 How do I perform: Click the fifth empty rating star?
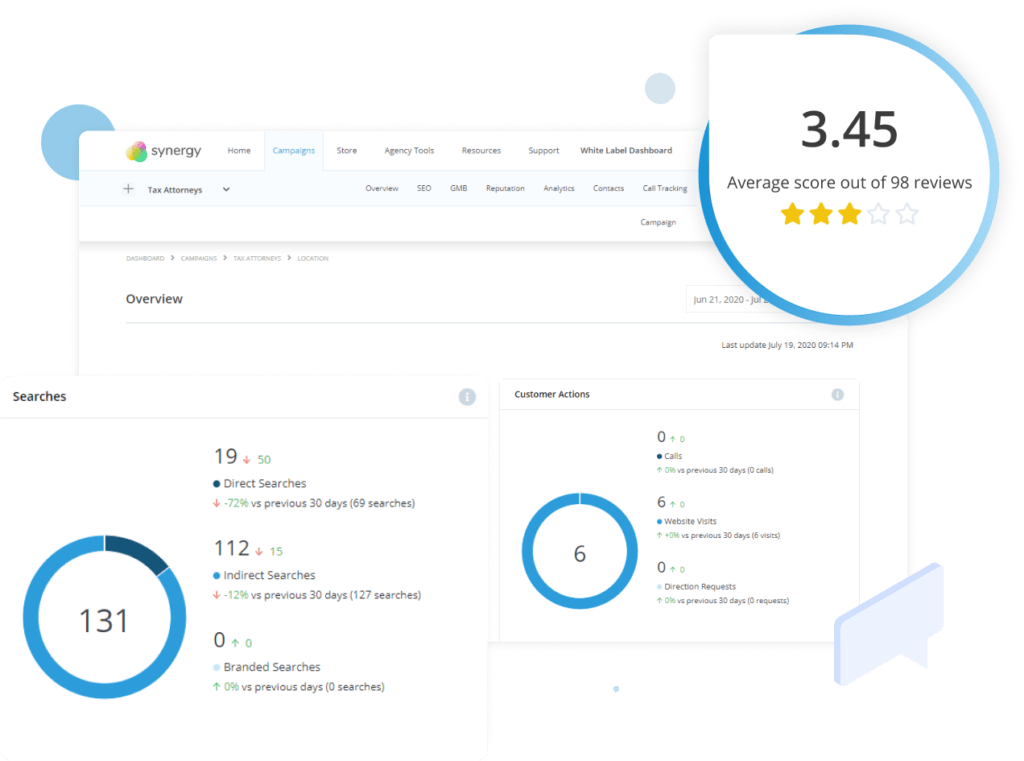coord(907,214)
